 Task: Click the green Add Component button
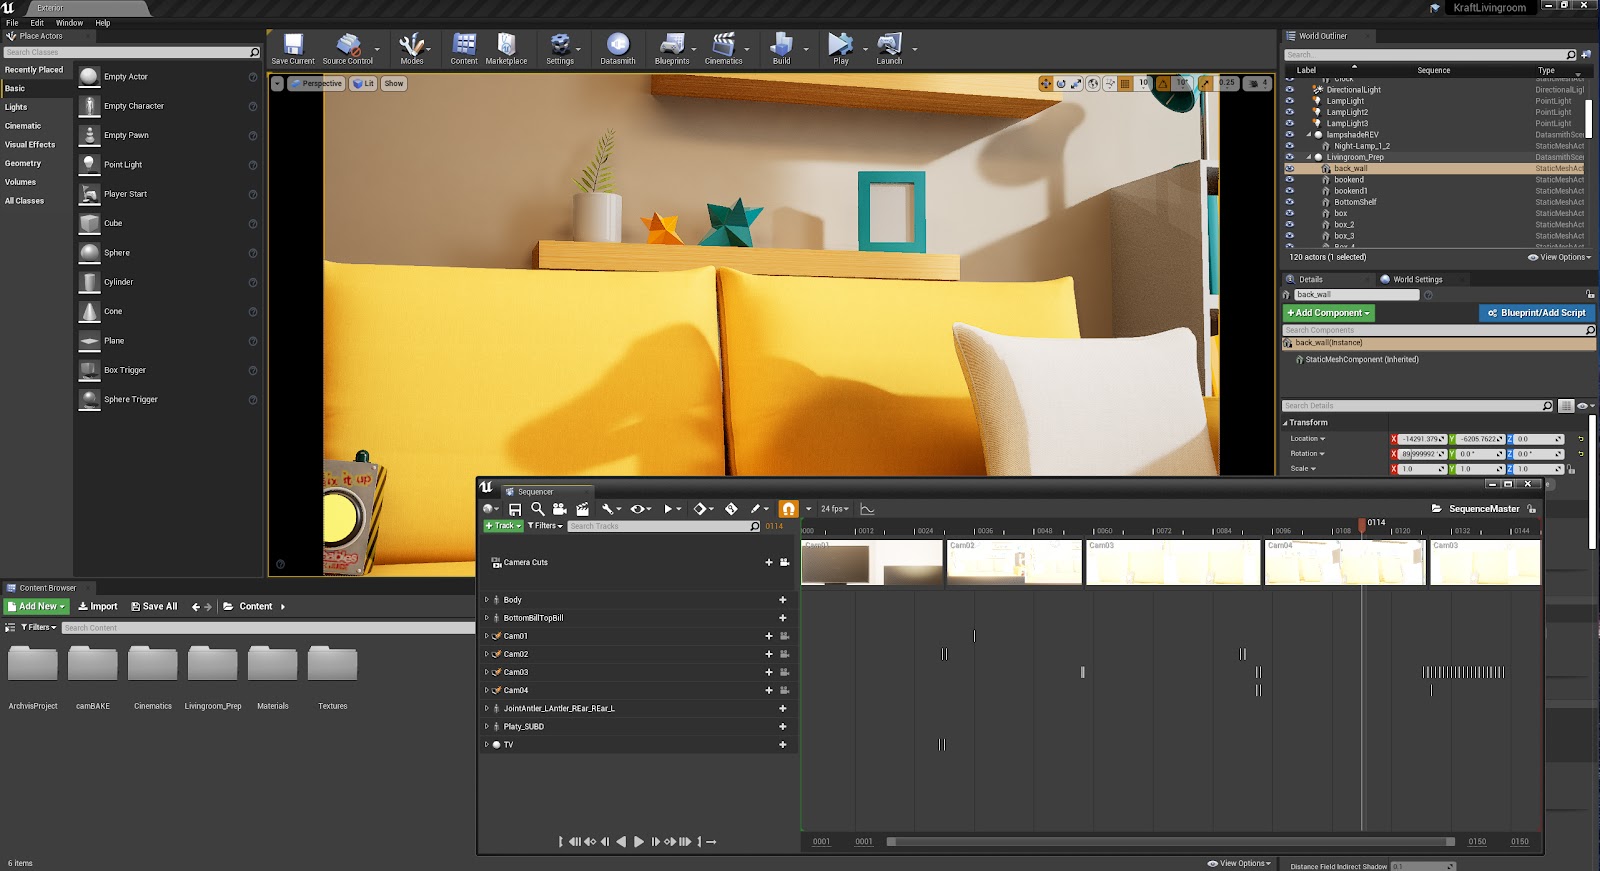pos(1328,313)
